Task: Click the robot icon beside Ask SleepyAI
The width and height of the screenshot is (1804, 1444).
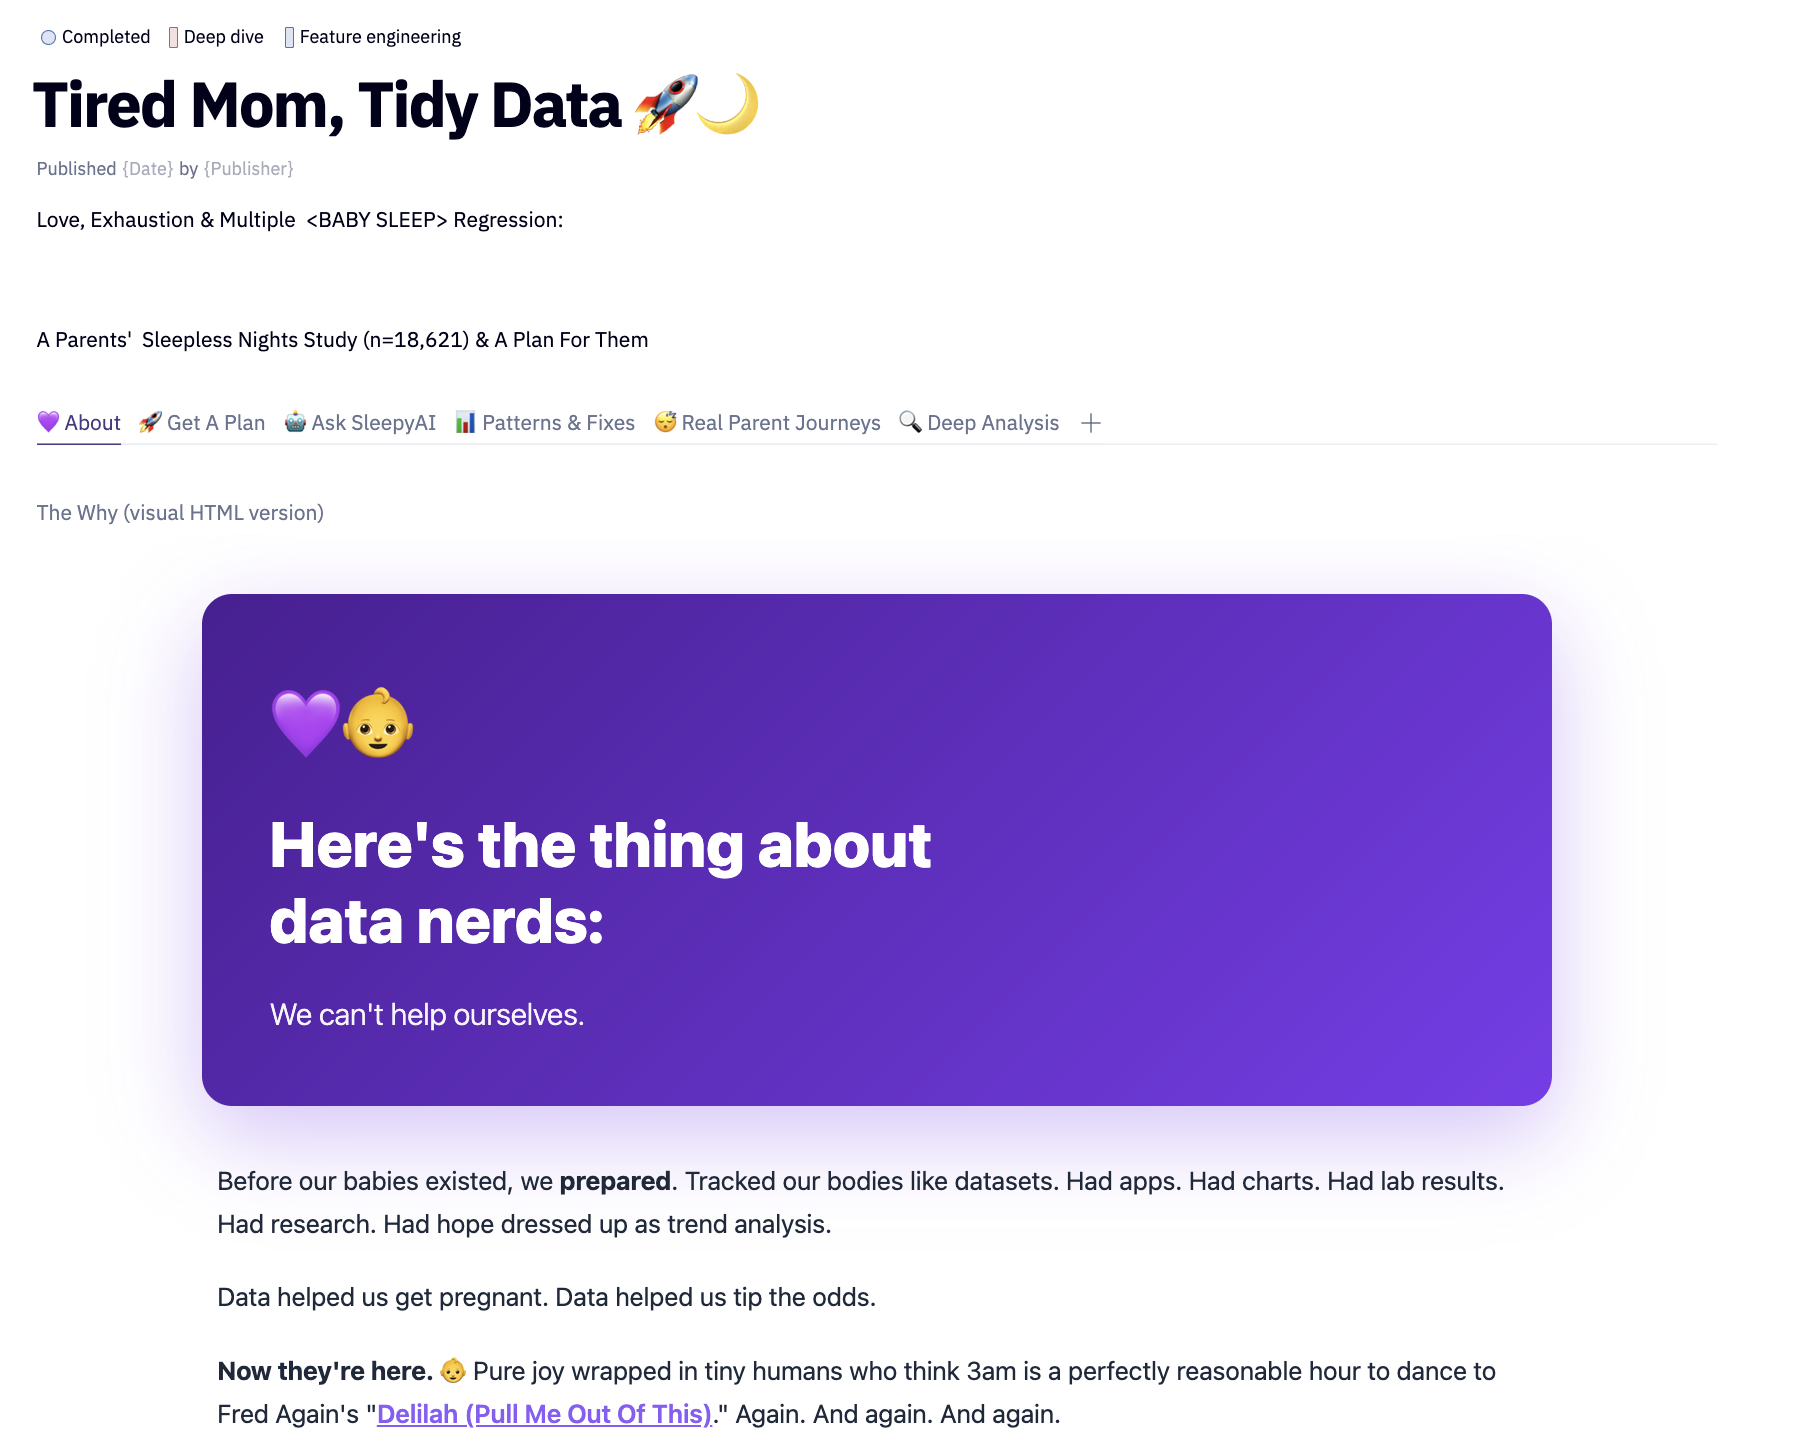Action: click(295, 422)
